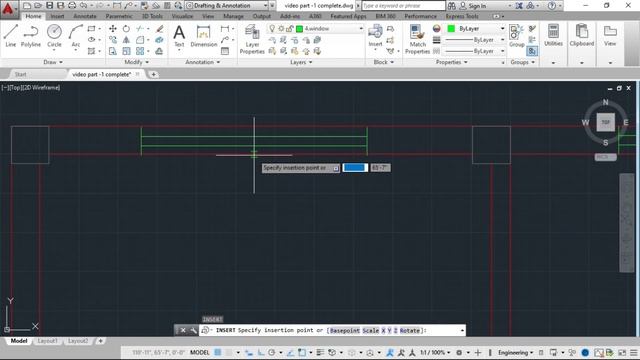This screenshot has height=360, width=640.
Task: Click the Copy tool in Modify panel
Action: pos(113,40)
